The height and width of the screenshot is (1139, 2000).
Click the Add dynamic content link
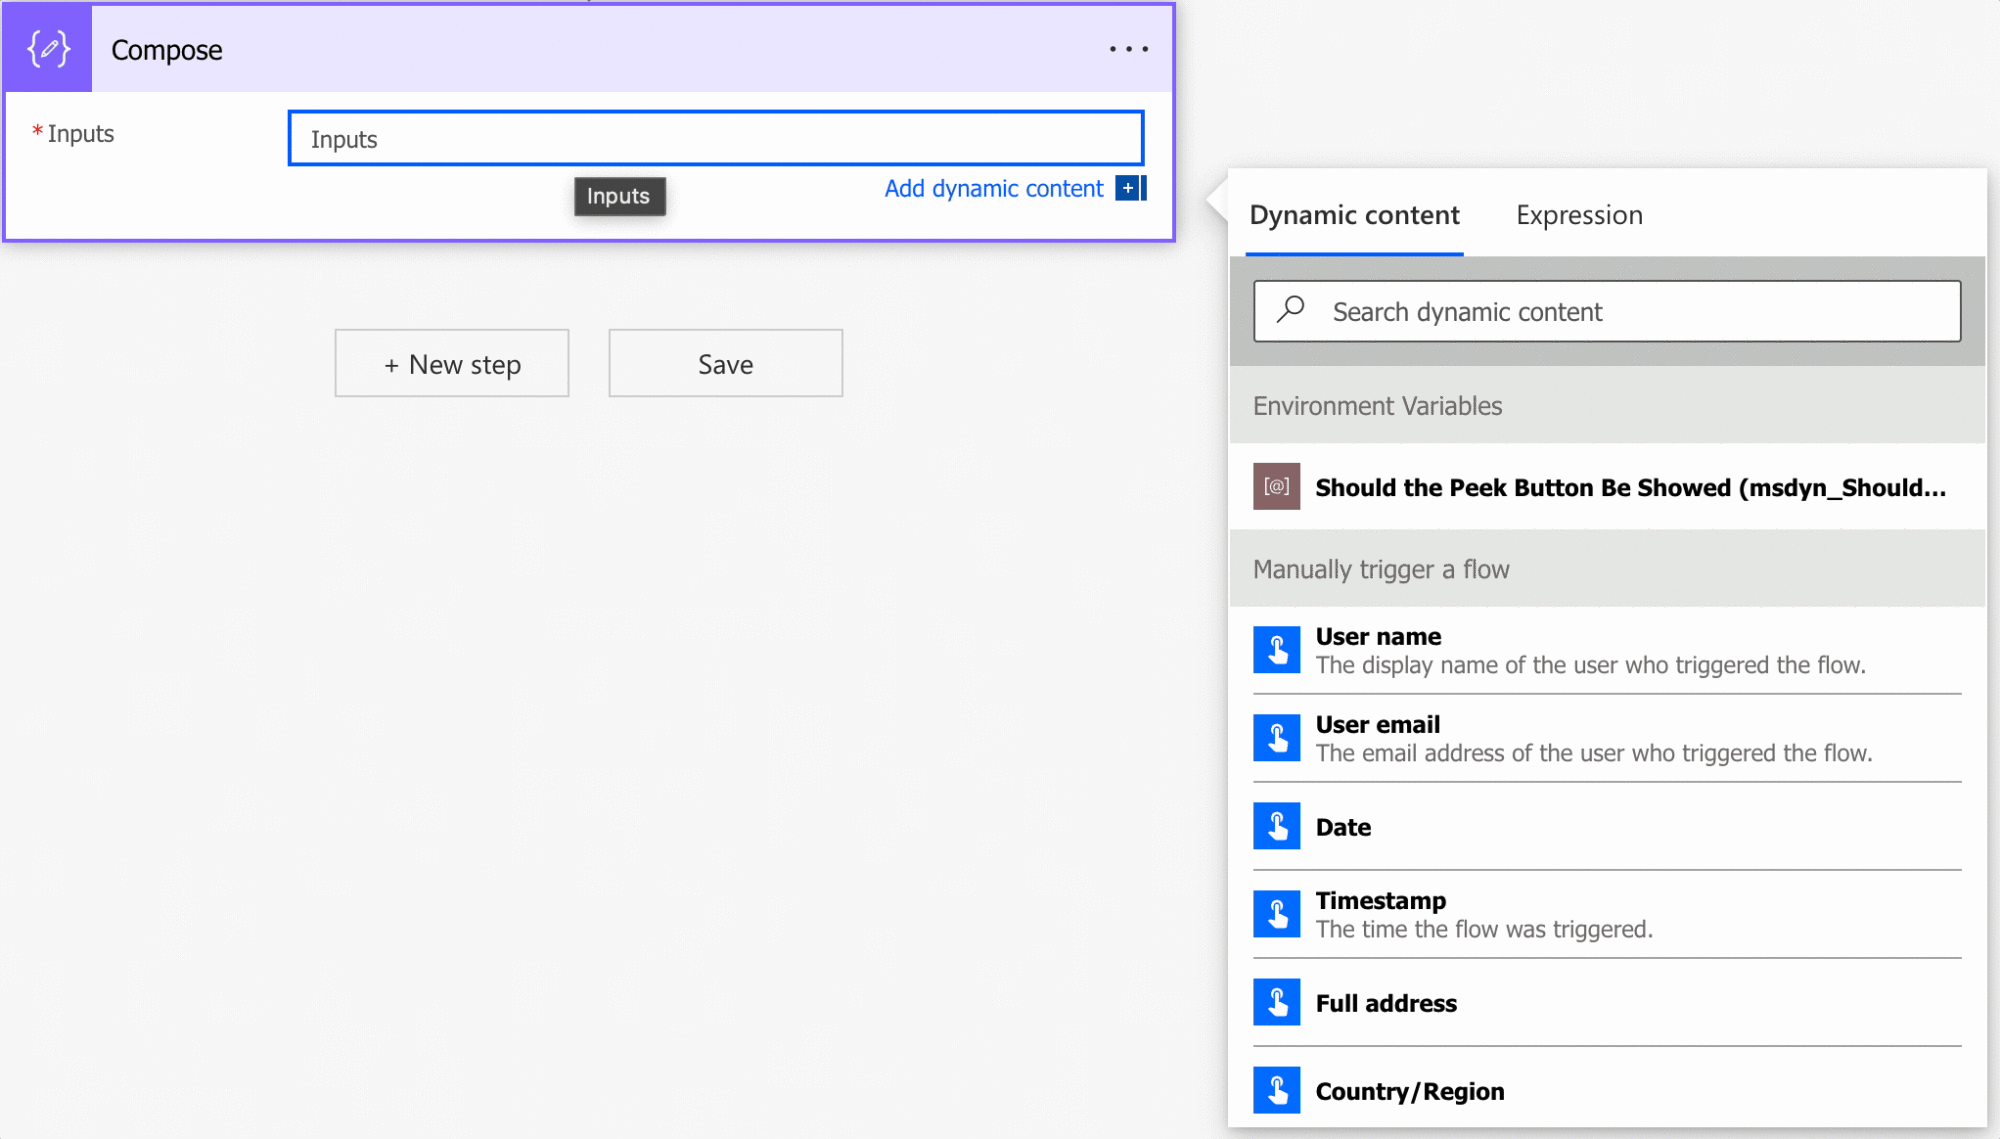[x=993, y=189]
